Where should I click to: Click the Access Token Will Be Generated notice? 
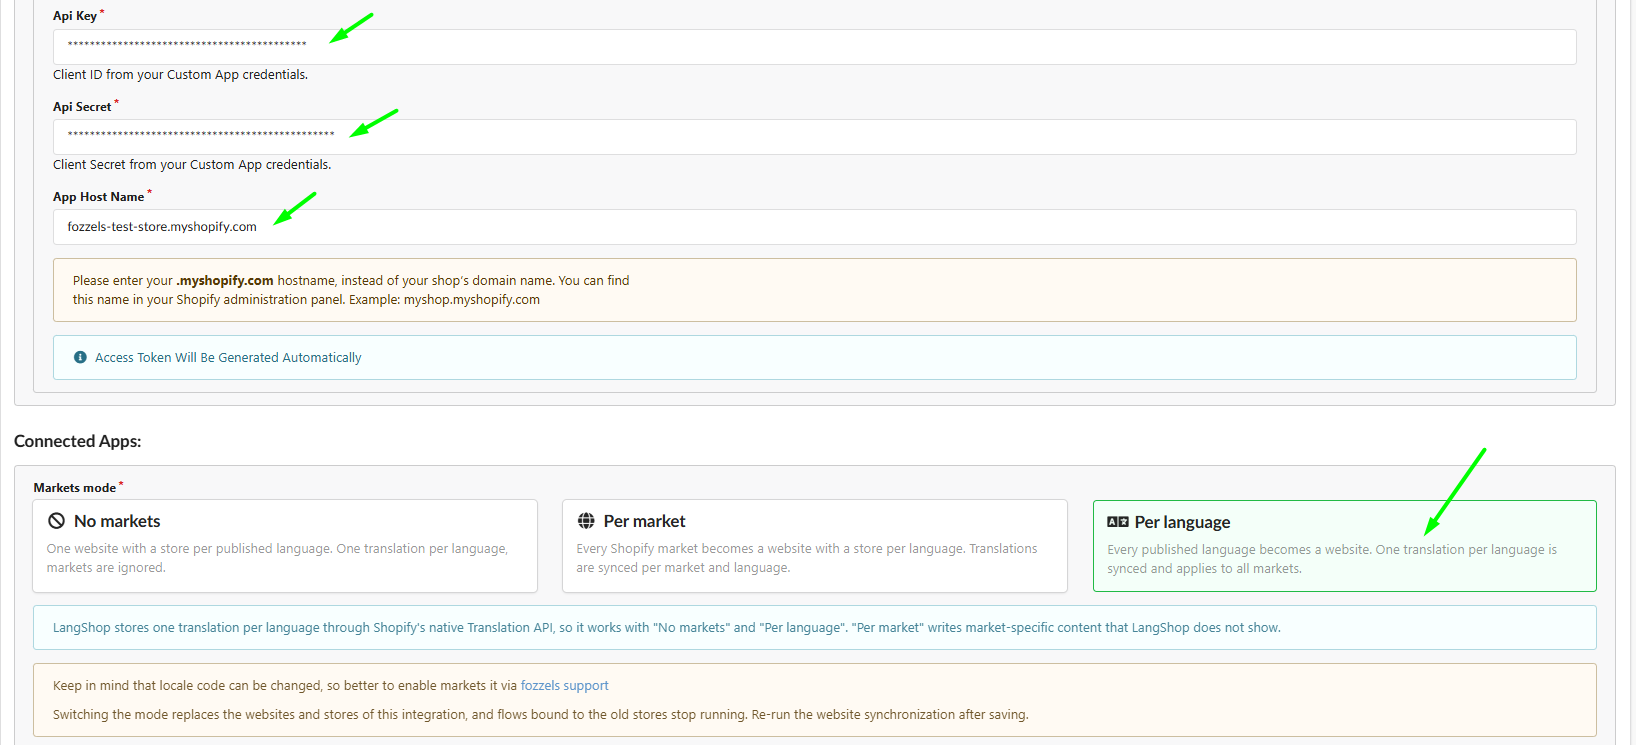click(x=815, y=357)
